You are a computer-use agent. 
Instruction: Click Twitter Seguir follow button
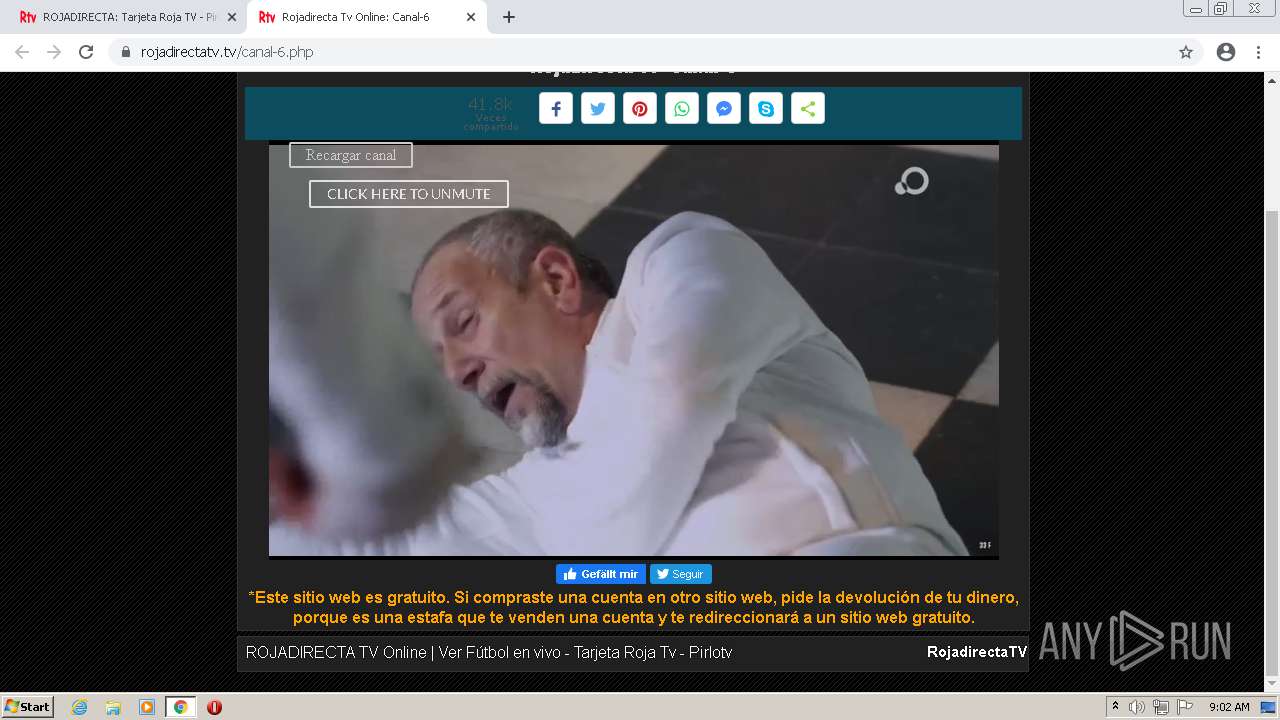click(x=681, y=574)
